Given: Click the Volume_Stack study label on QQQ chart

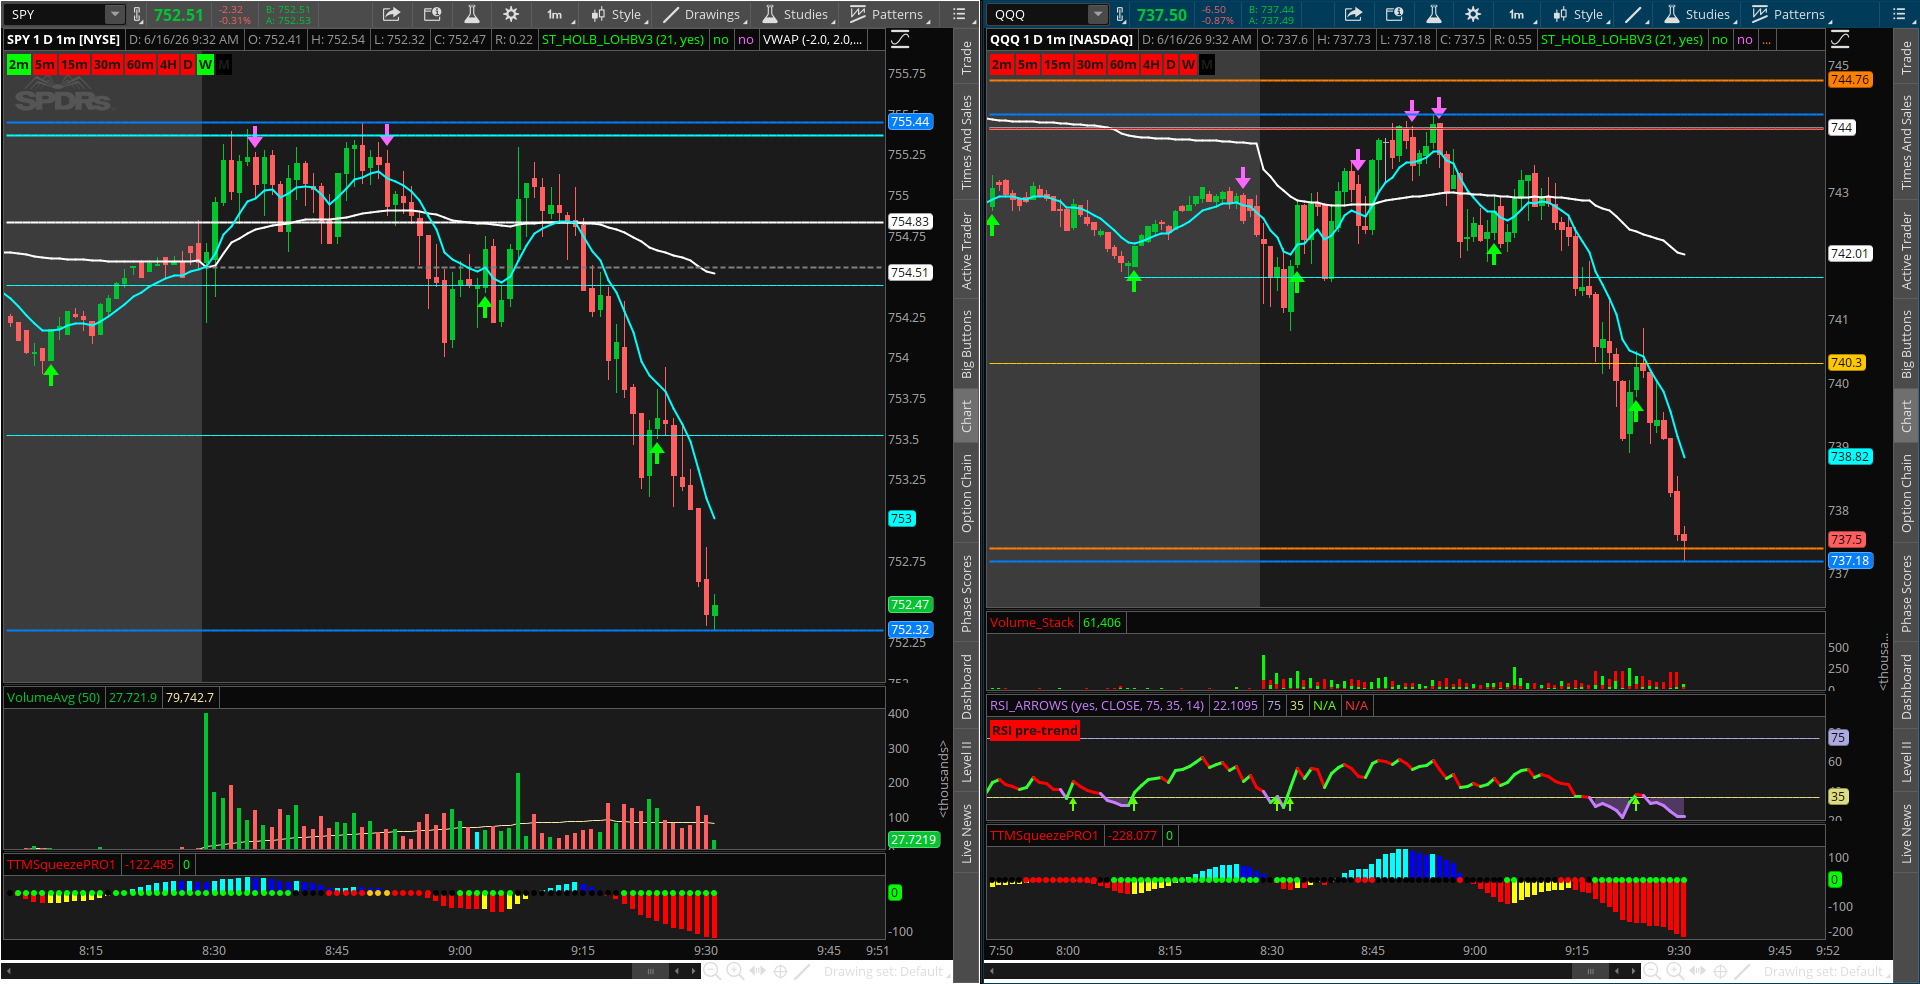Looking at the screenshot, I should [1032, 622].
